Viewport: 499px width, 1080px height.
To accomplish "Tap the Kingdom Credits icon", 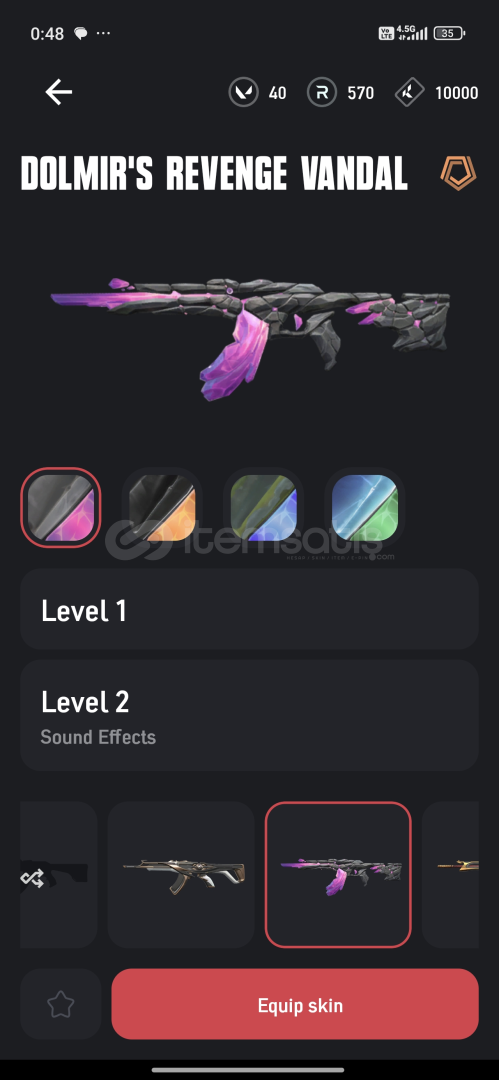I will point(409,92).
